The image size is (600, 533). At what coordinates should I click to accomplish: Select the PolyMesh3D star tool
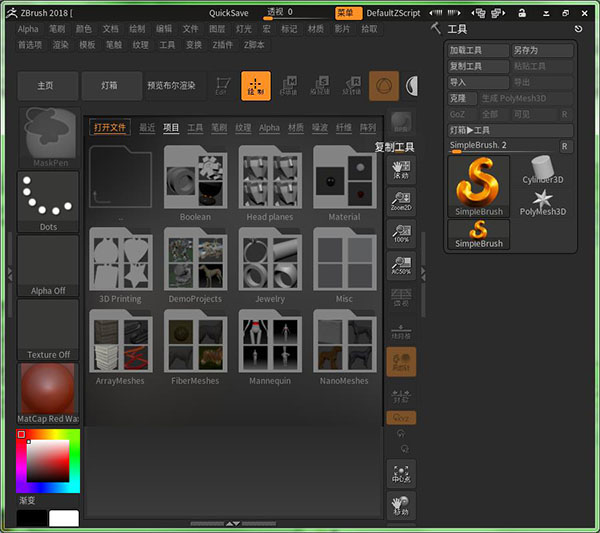(x=543, y=203)
